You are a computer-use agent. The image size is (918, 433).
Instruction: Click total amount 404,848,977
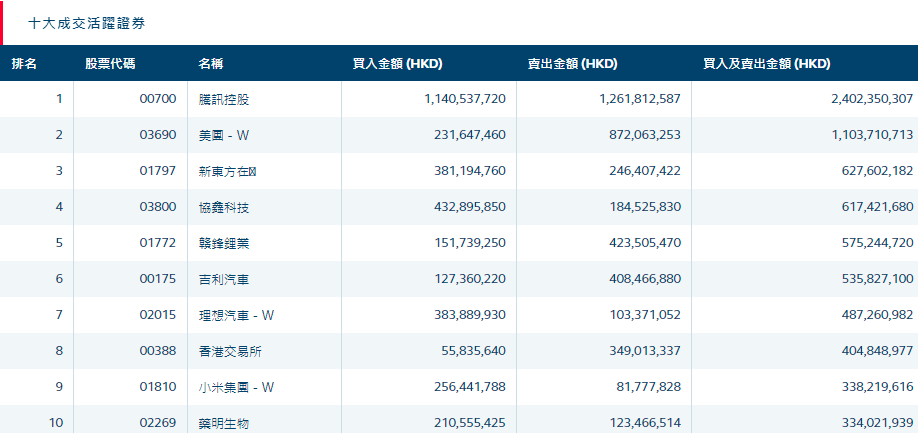click(877, 351)
